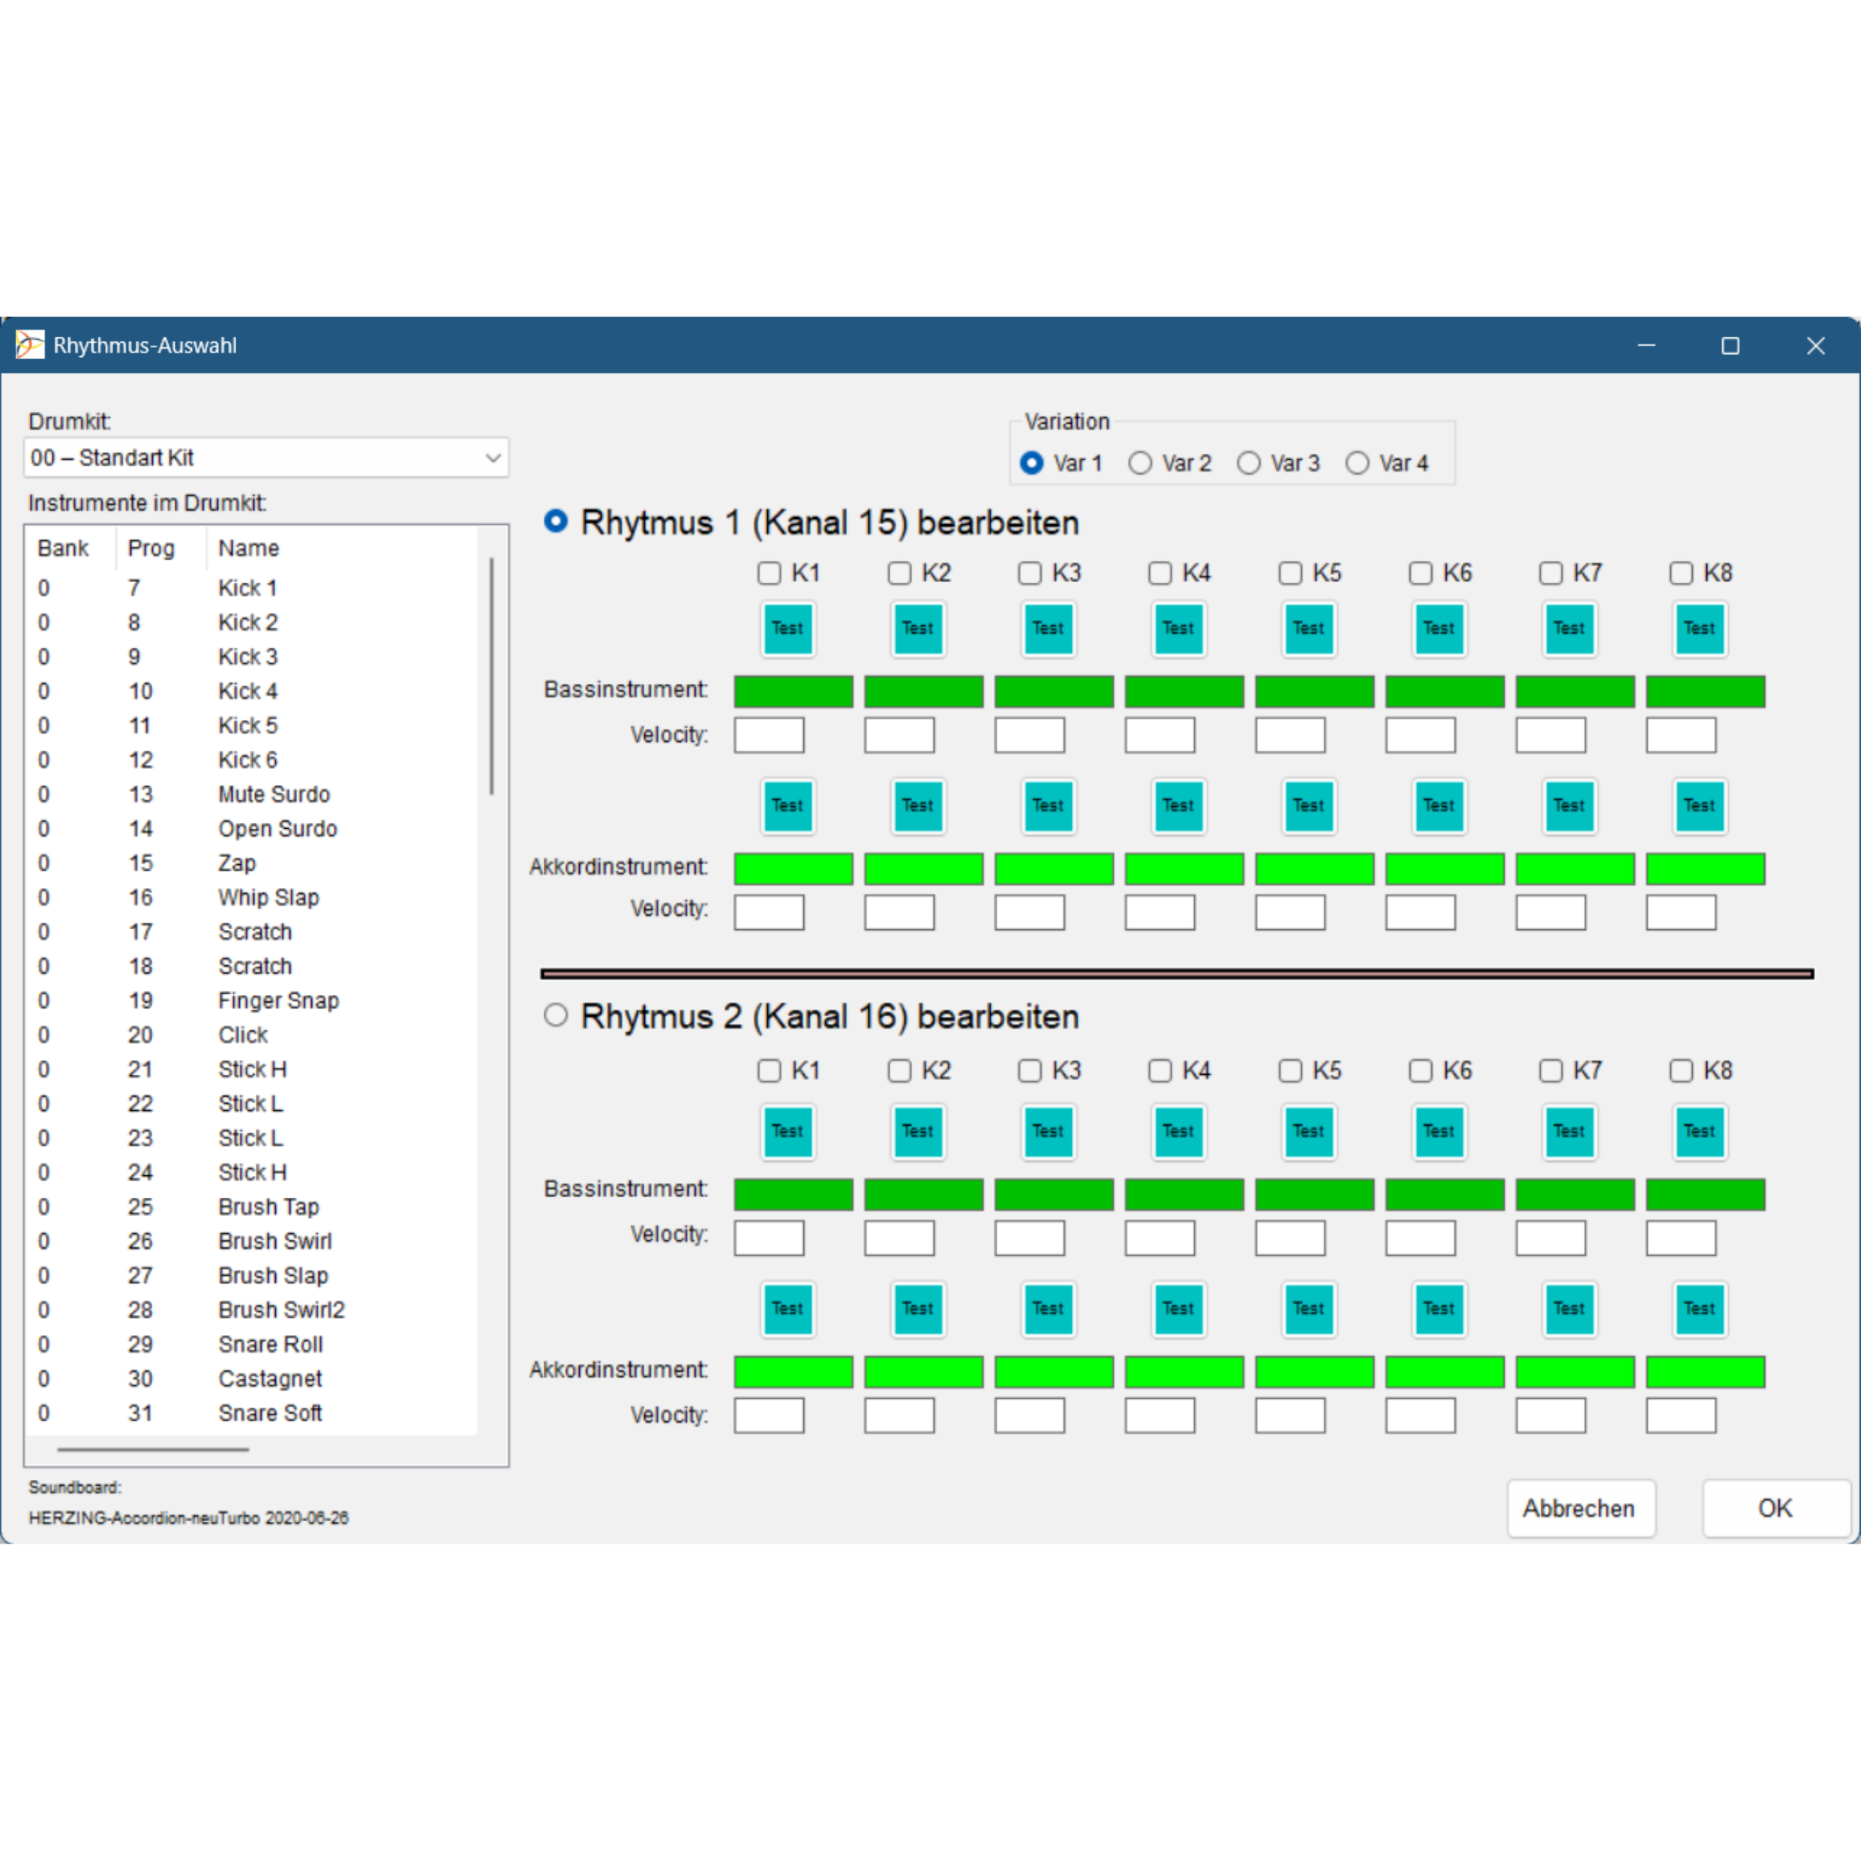Image resolution: width=1861 pixels, height=1861 pixels.
Task: Select Var 3 variation radio button
Action: click(x=1249, y=463)
